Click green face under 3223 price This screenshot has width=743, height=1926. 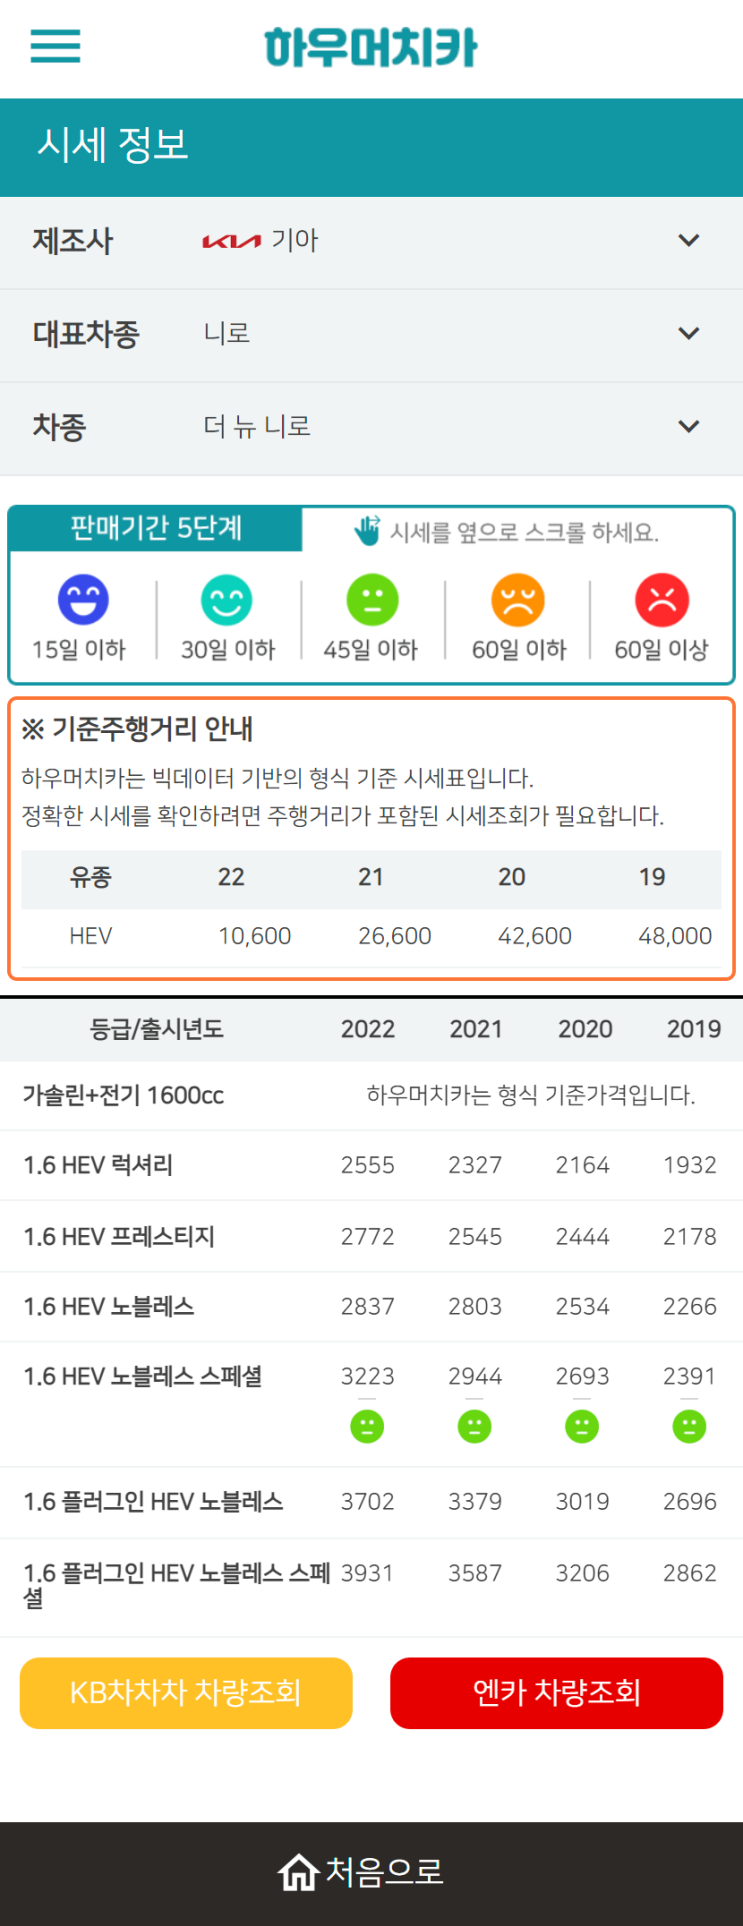coord(367,1426)
